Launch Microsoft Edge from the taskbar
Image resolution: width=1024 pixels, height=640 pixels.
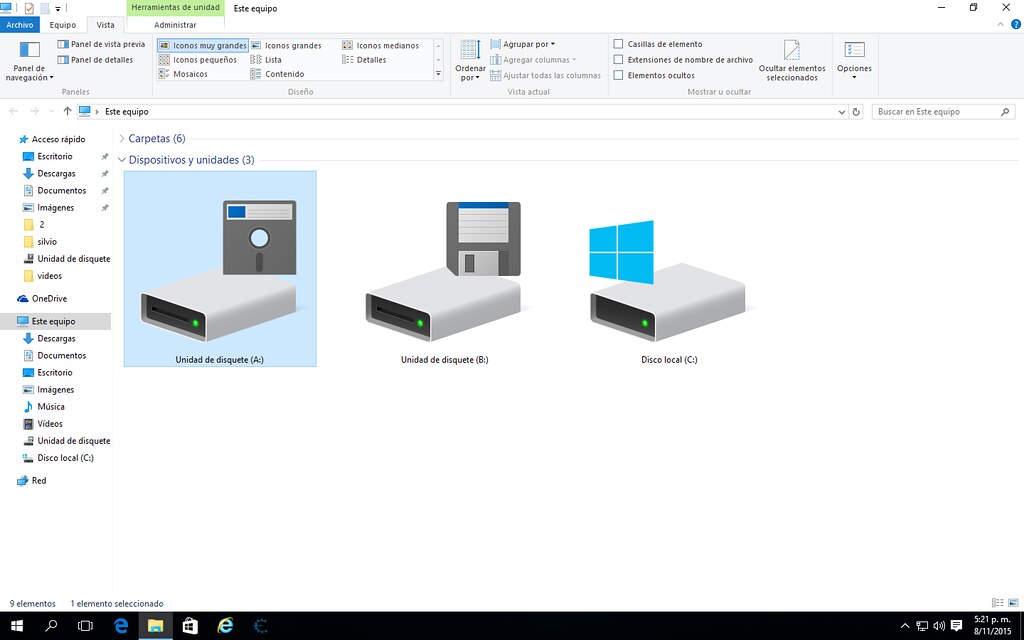tap(121, 626)
